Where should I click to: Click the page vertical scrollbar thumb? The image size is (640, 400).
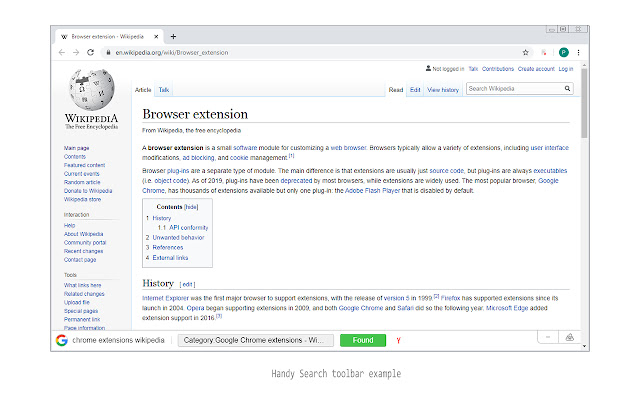pyautogui.click(x=584, y=103)
